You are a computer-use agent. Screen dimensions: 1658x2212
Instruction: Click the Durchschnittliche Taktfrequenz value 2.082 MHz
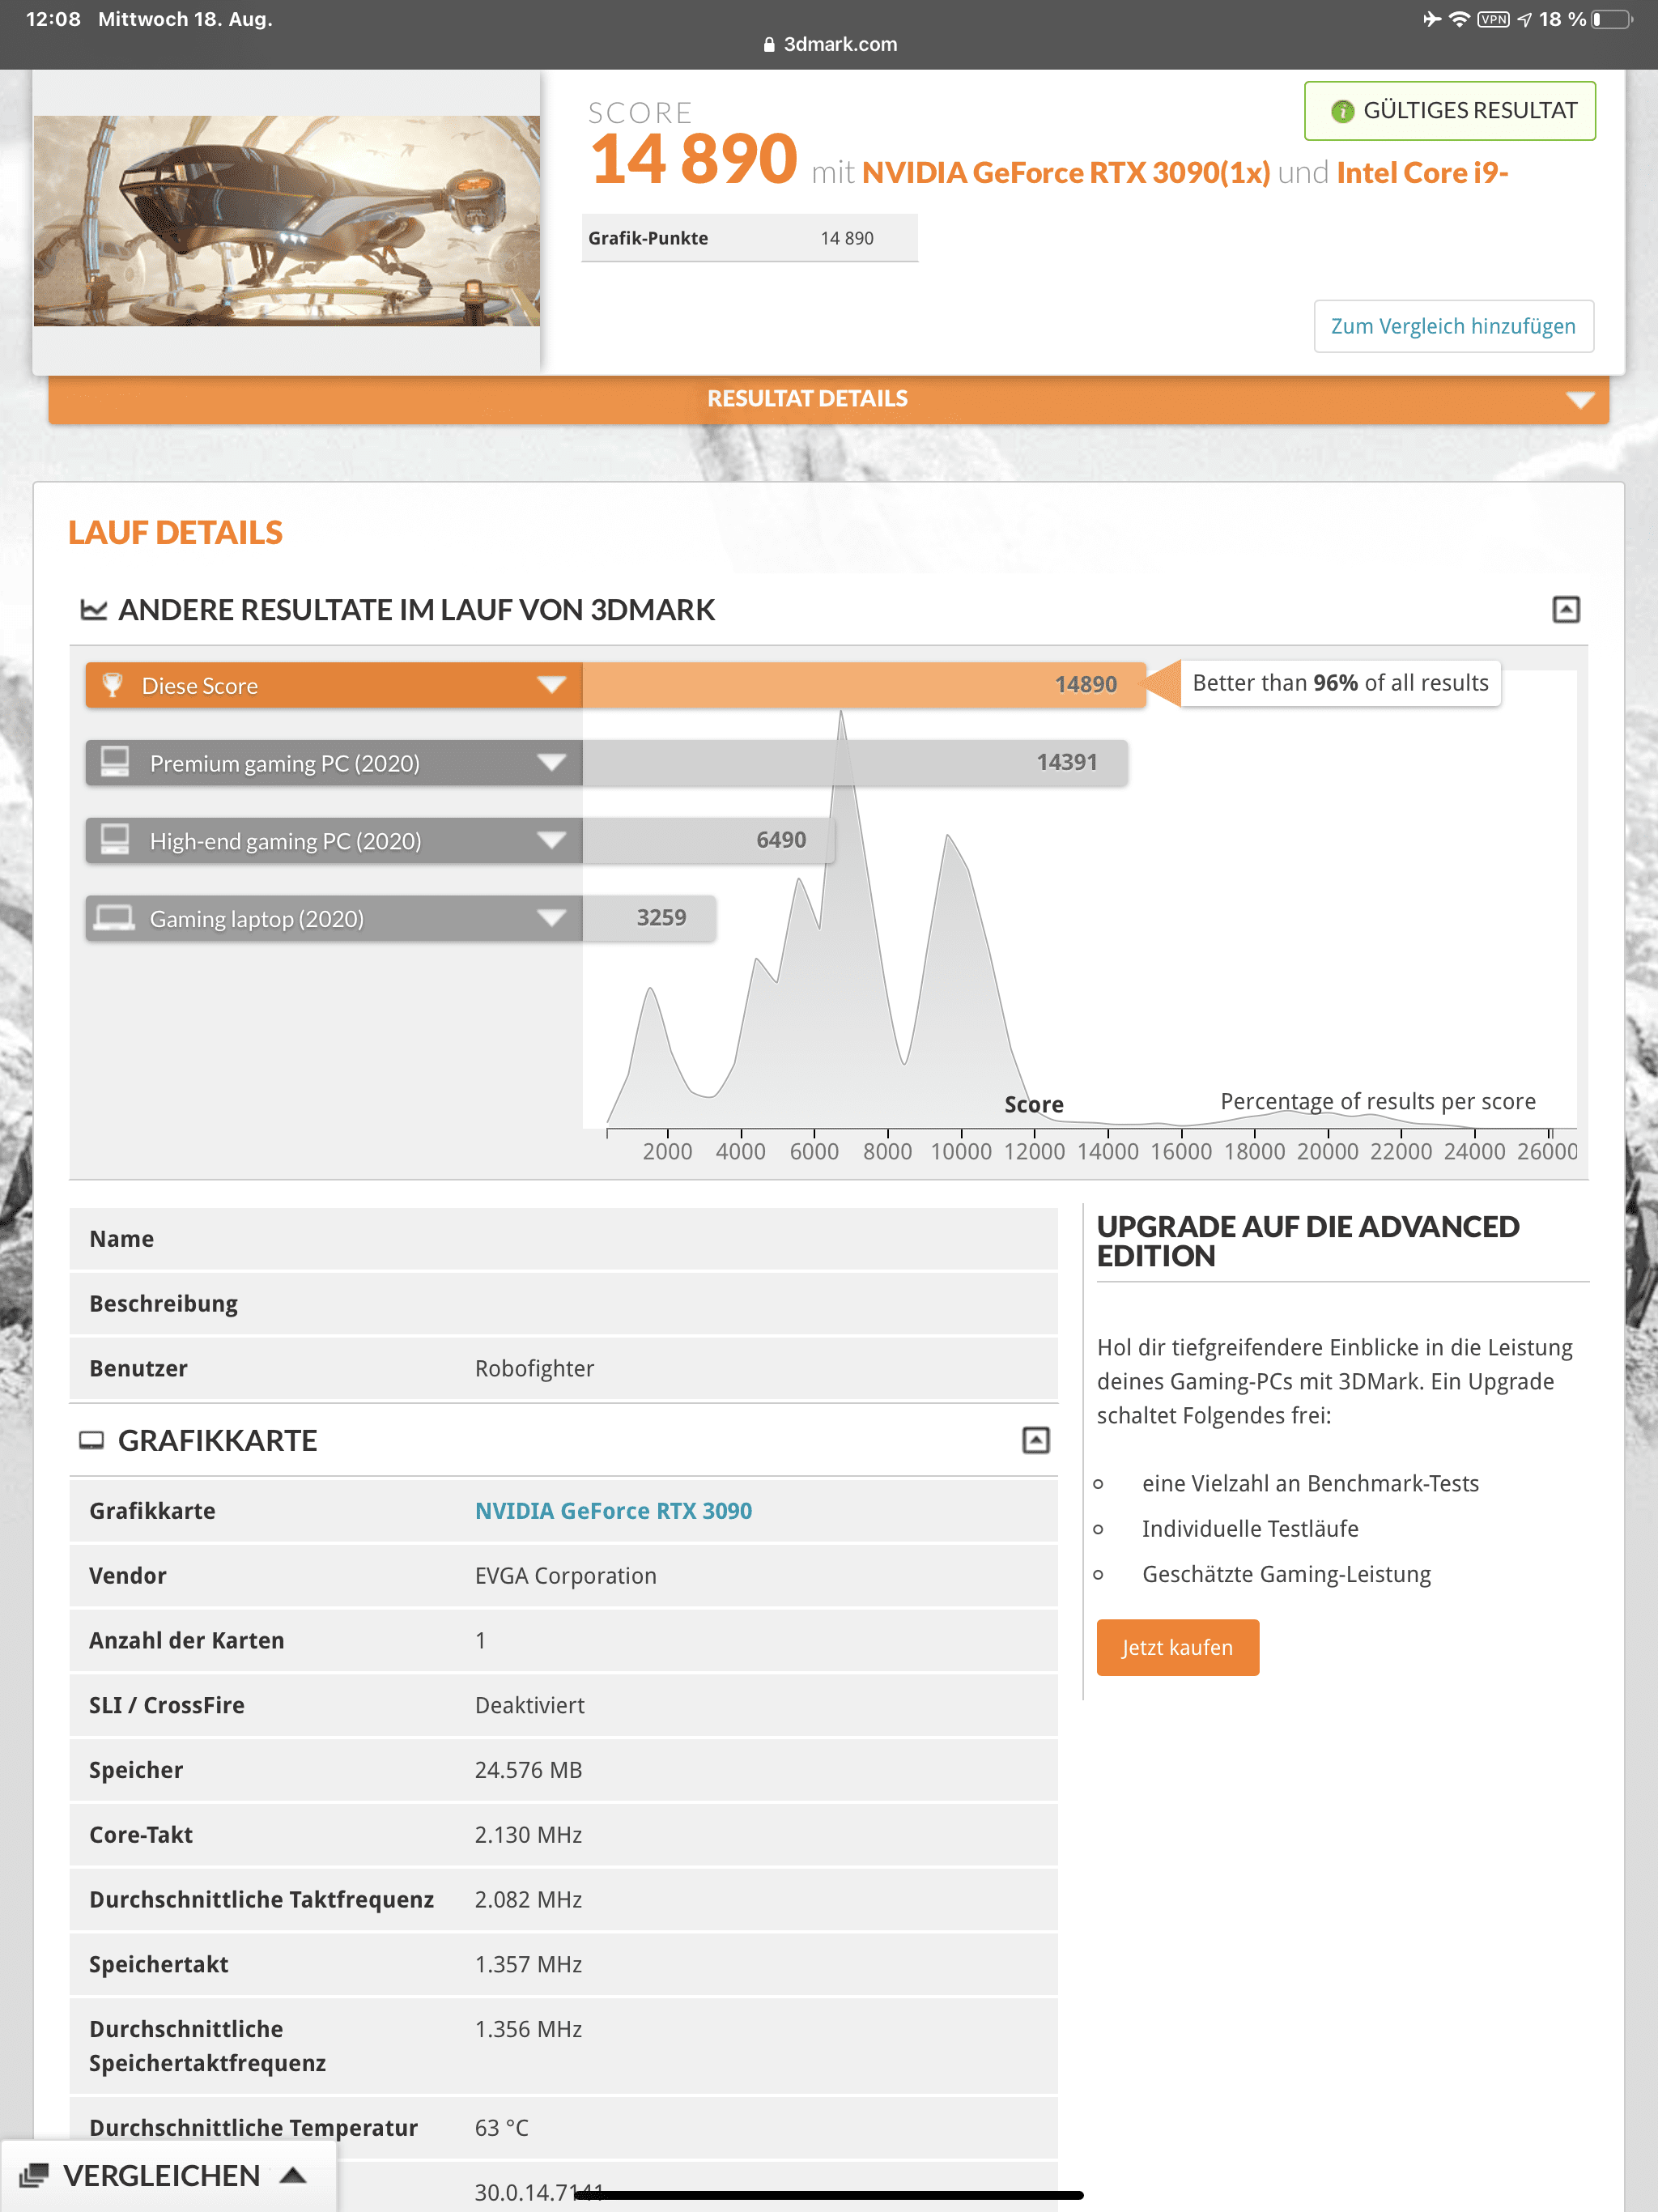tap(528, 1899)
